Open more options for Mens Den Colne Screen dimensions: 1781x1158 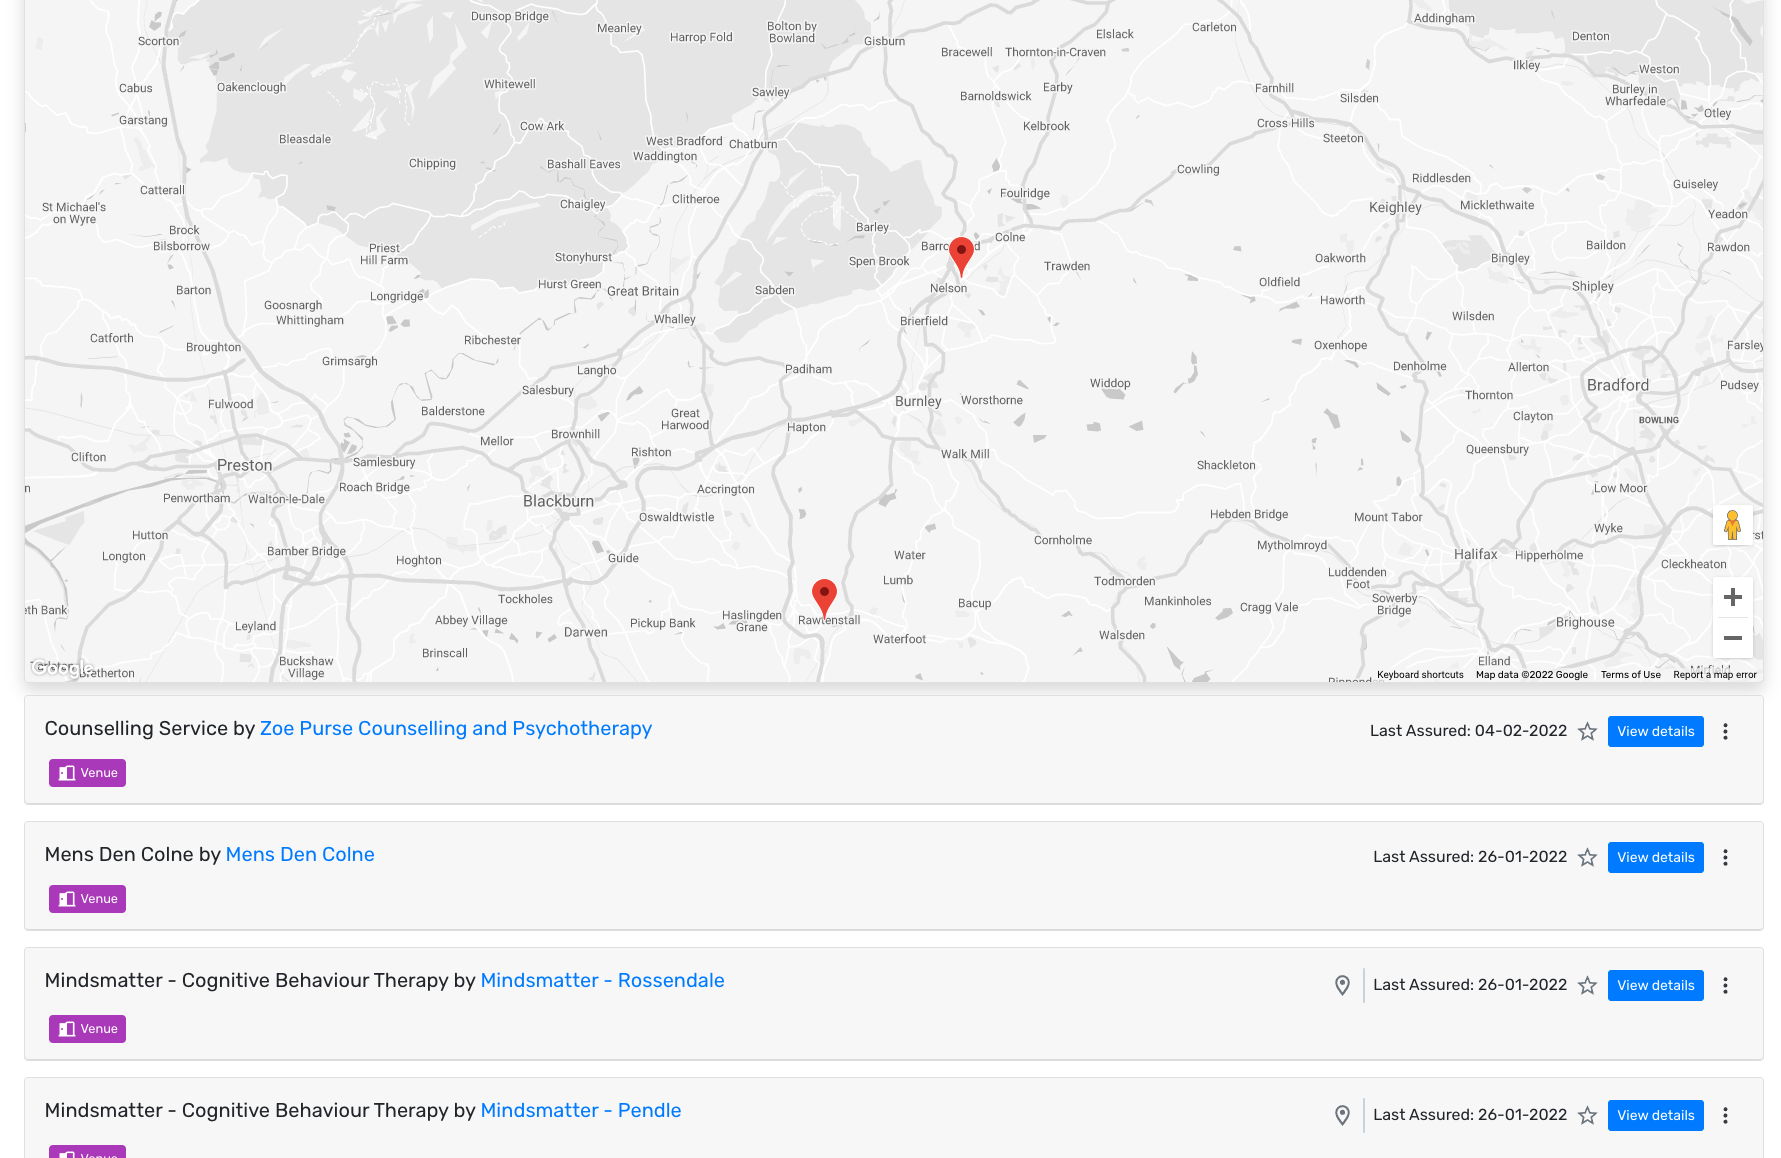click(1725, 857)
